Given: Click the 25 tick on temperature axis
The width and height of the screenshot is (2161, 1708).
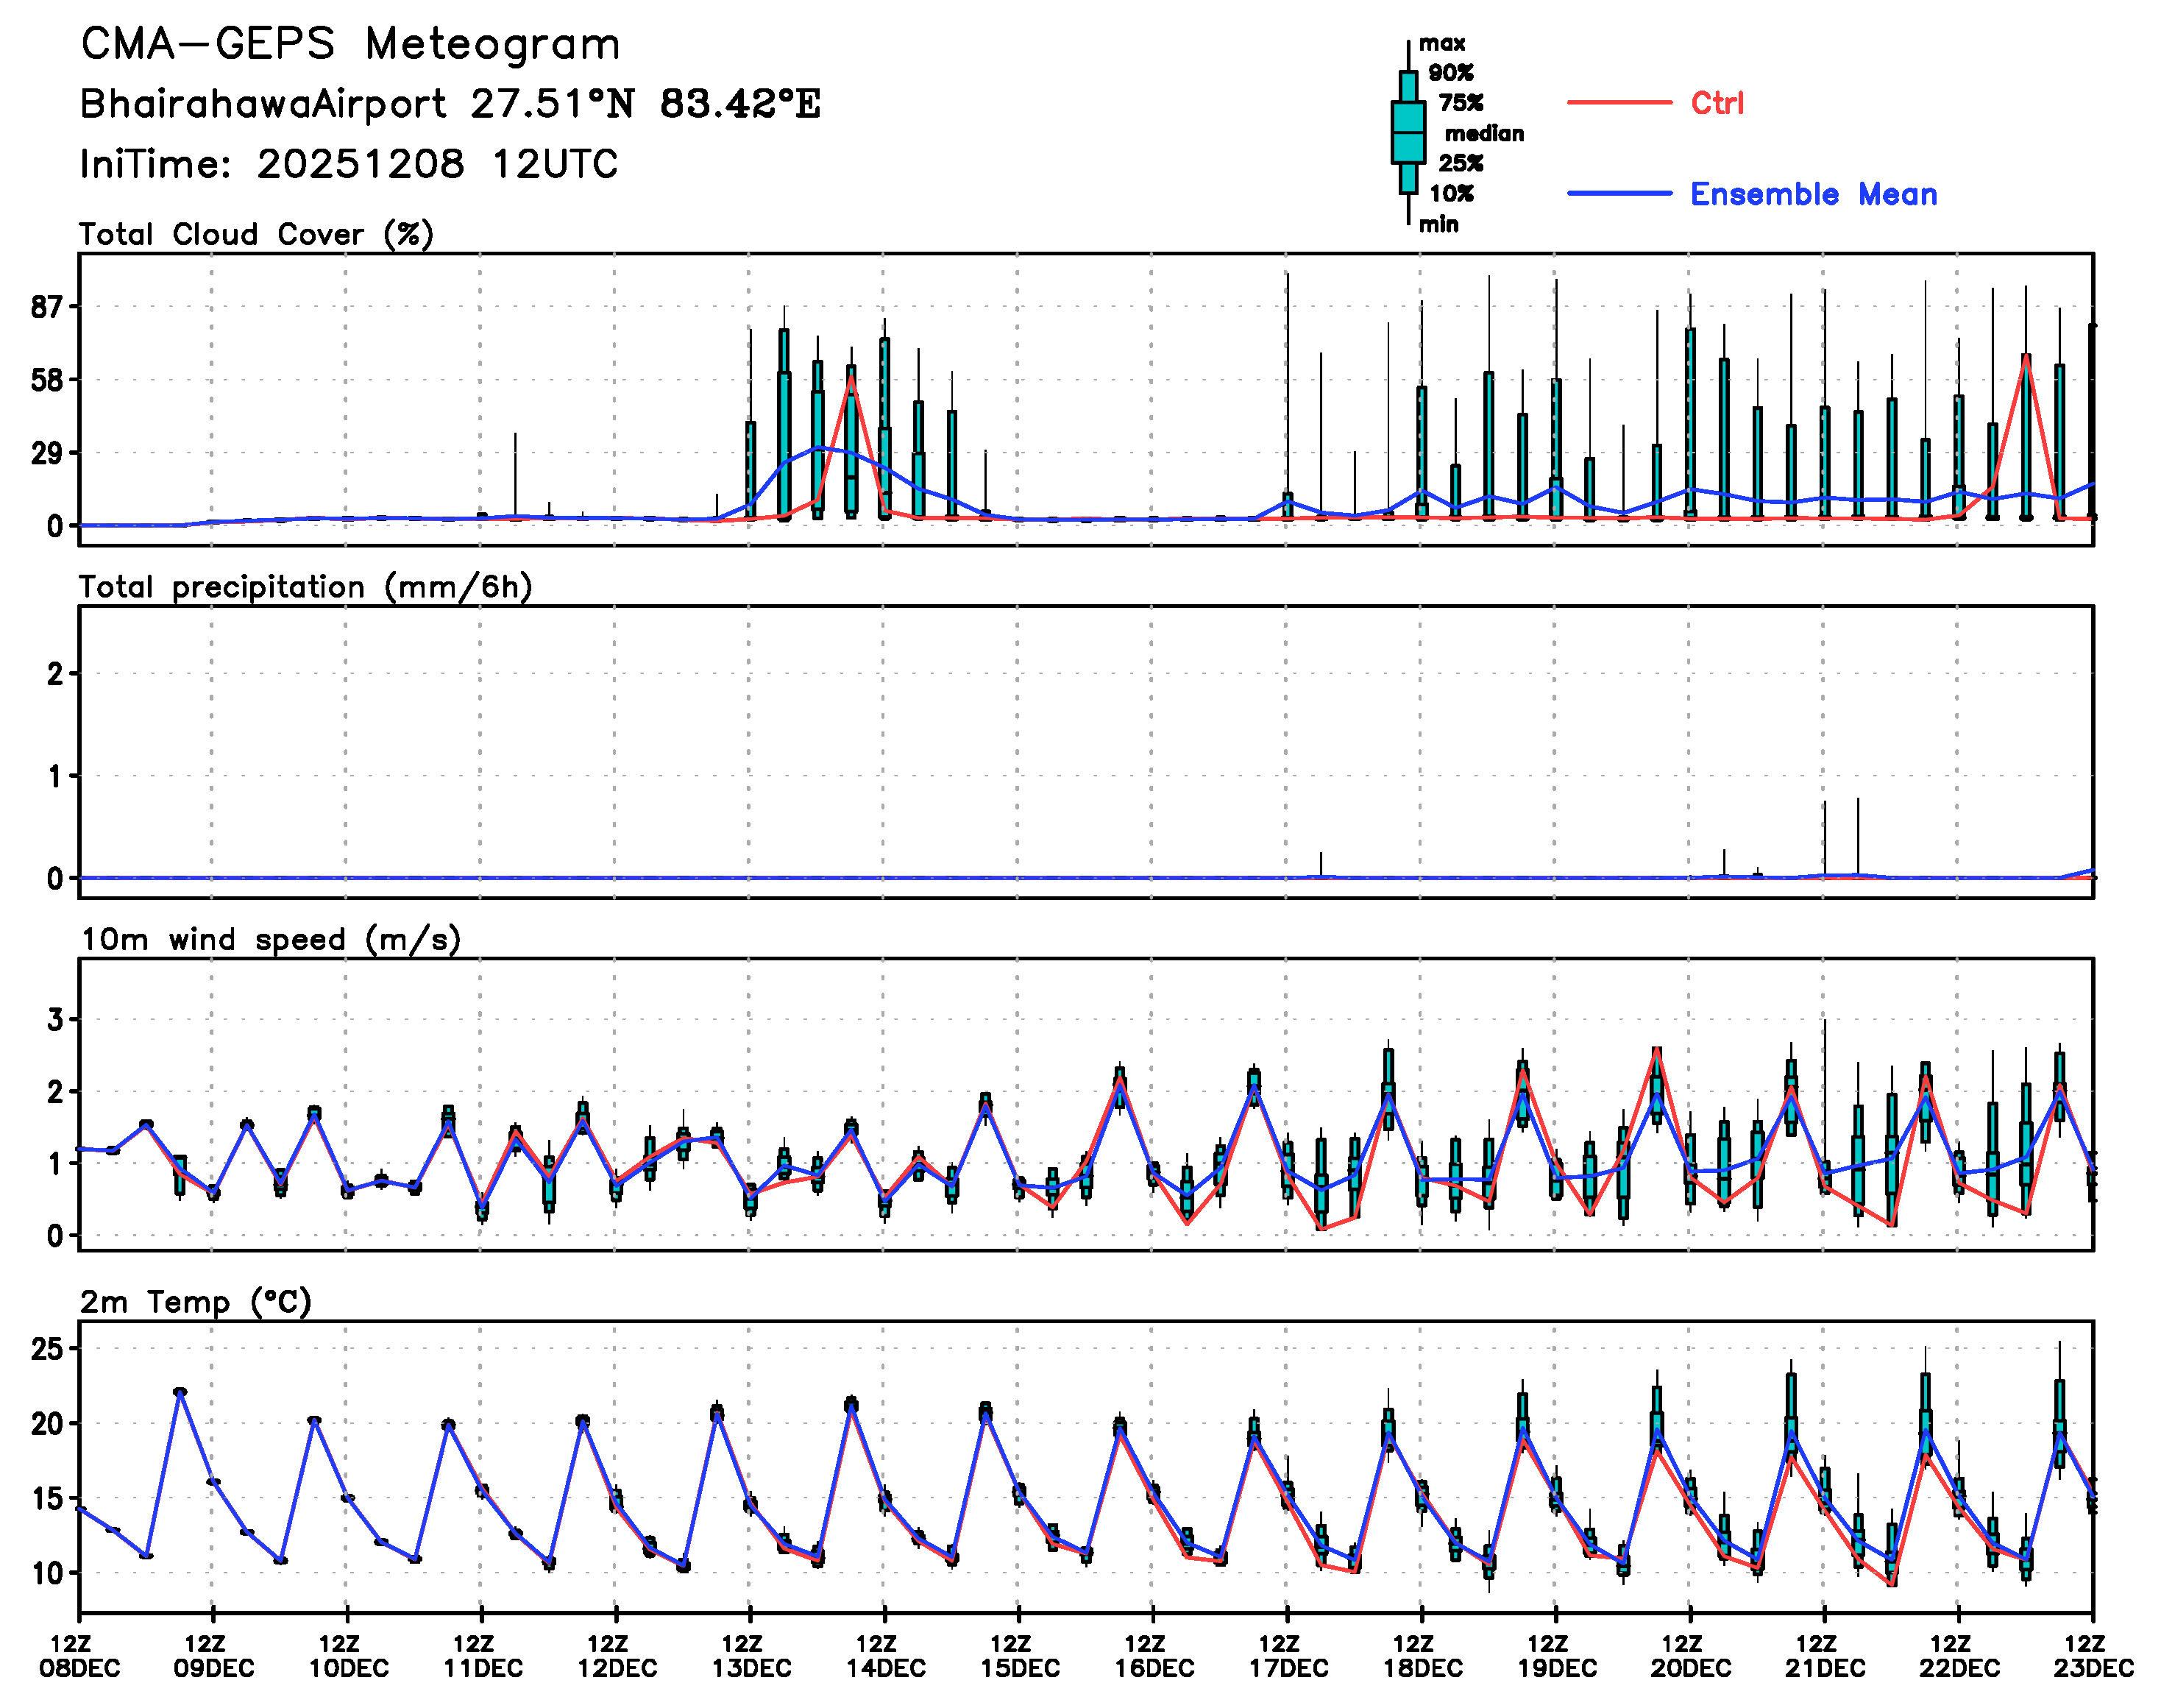Looking at the screenshot, I should 47,1349.
